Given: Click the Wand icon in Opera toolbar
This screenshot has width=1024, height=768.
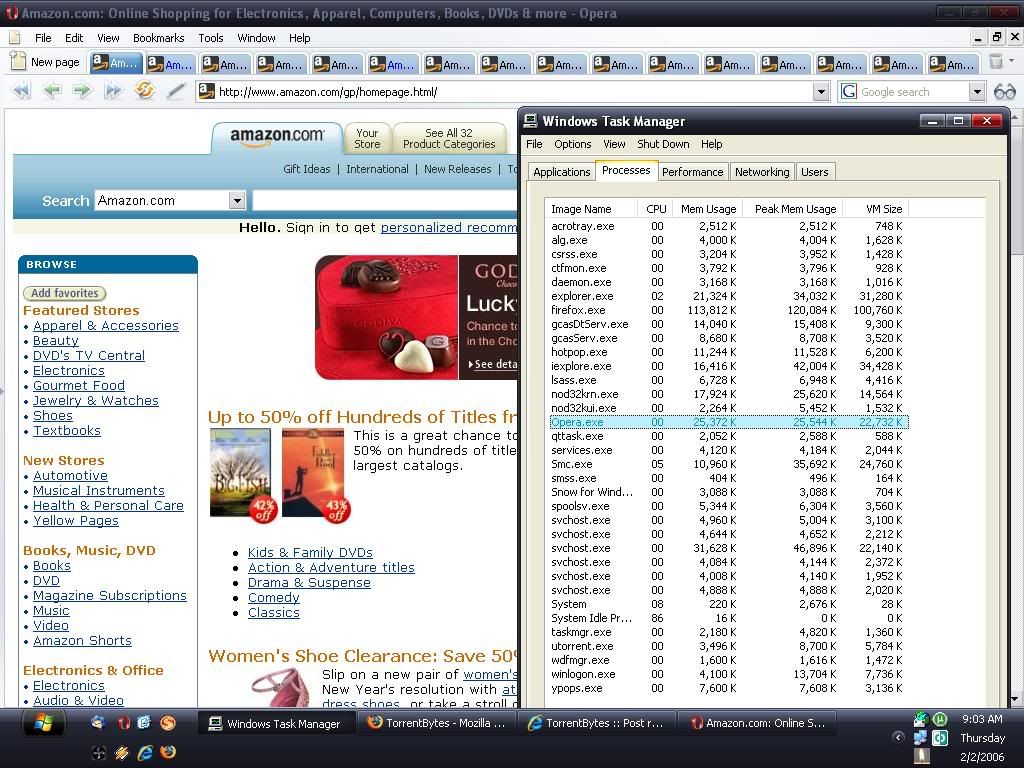Looking at the screenshot, I should click(x=175, y=91).
